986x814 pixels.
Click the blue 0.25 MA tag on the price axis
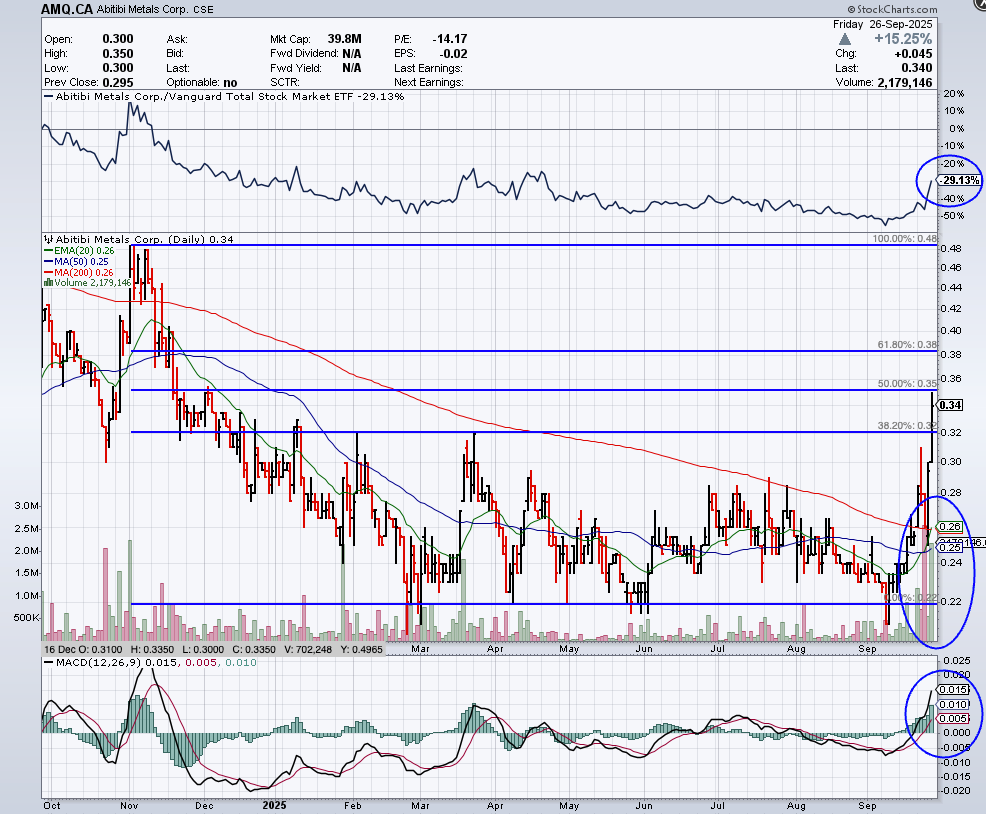pyautogui.click(x=950, y=548)
